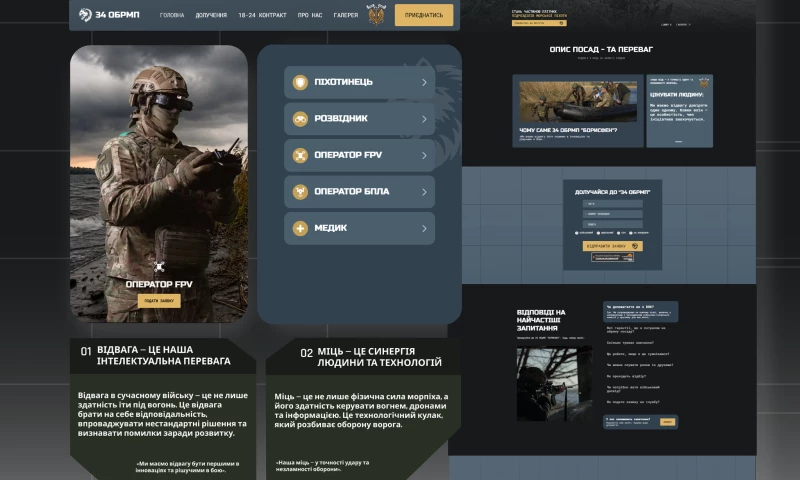Click the sniper photo in the FAQ section
This screenshot has width=800, height=480.
point(554,384)
